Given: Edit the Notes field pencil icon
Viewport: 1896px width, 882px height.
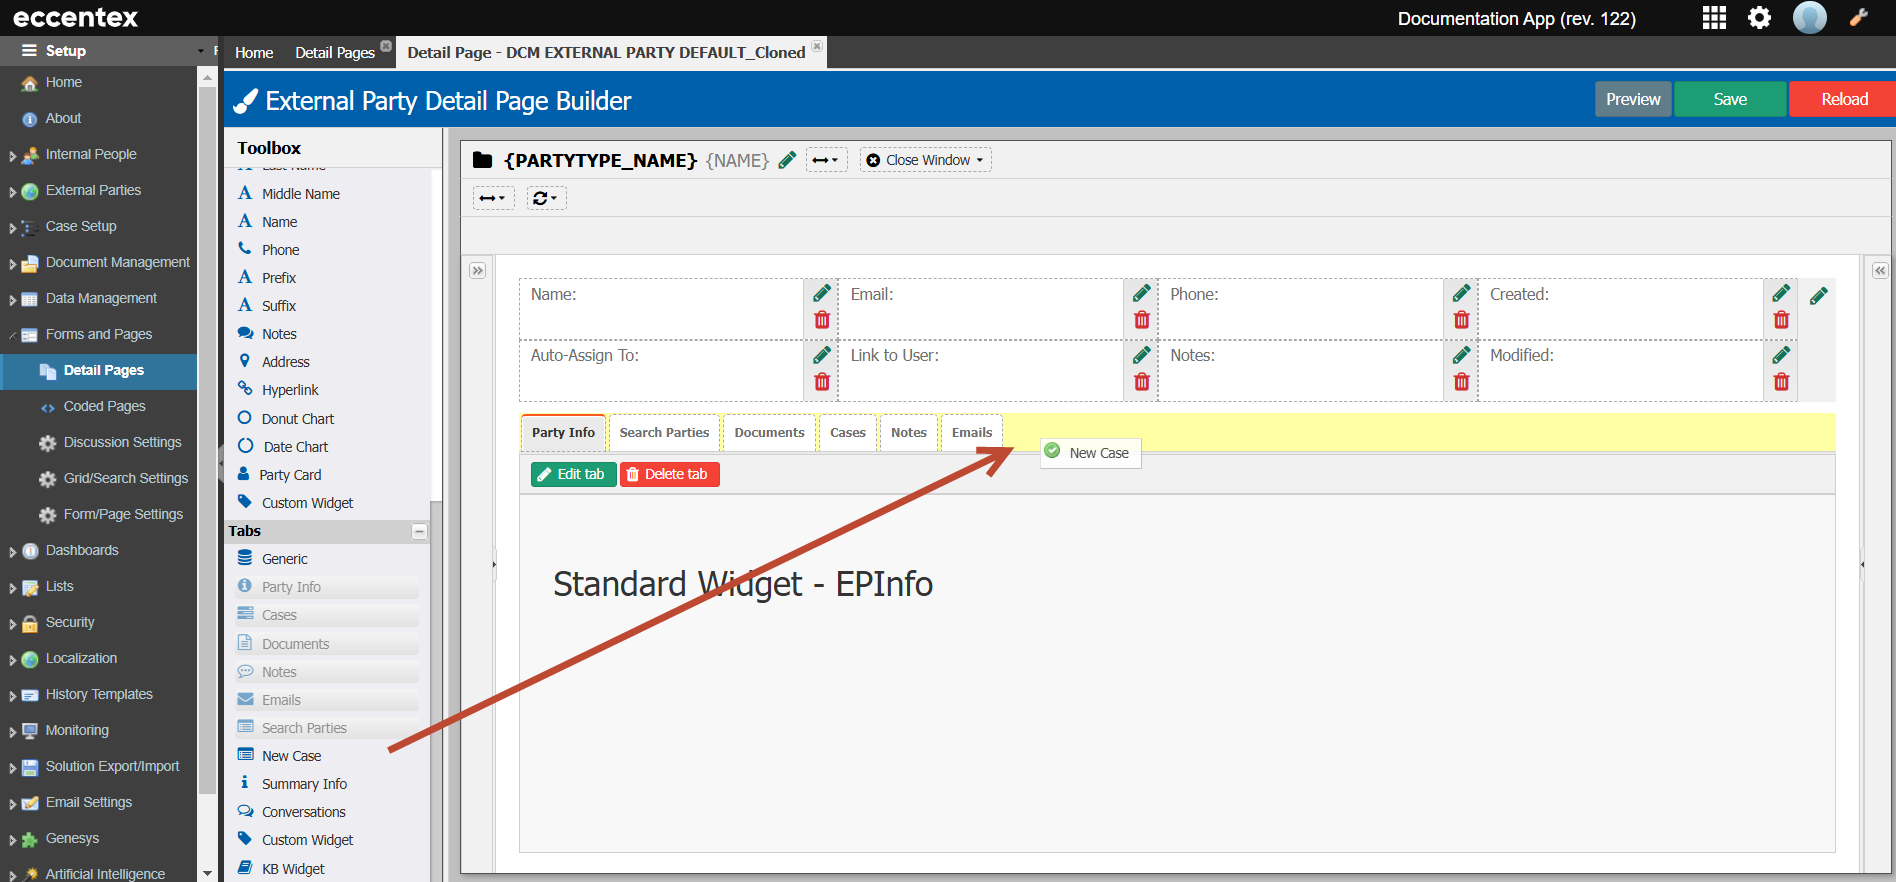Looking at the screenshot, I should click(1462, 355).
